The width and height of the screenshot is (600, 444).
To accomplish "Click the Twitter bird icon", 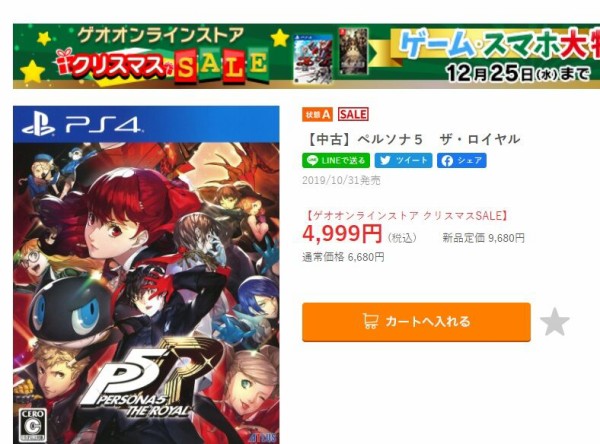I will tap(385, 160).
